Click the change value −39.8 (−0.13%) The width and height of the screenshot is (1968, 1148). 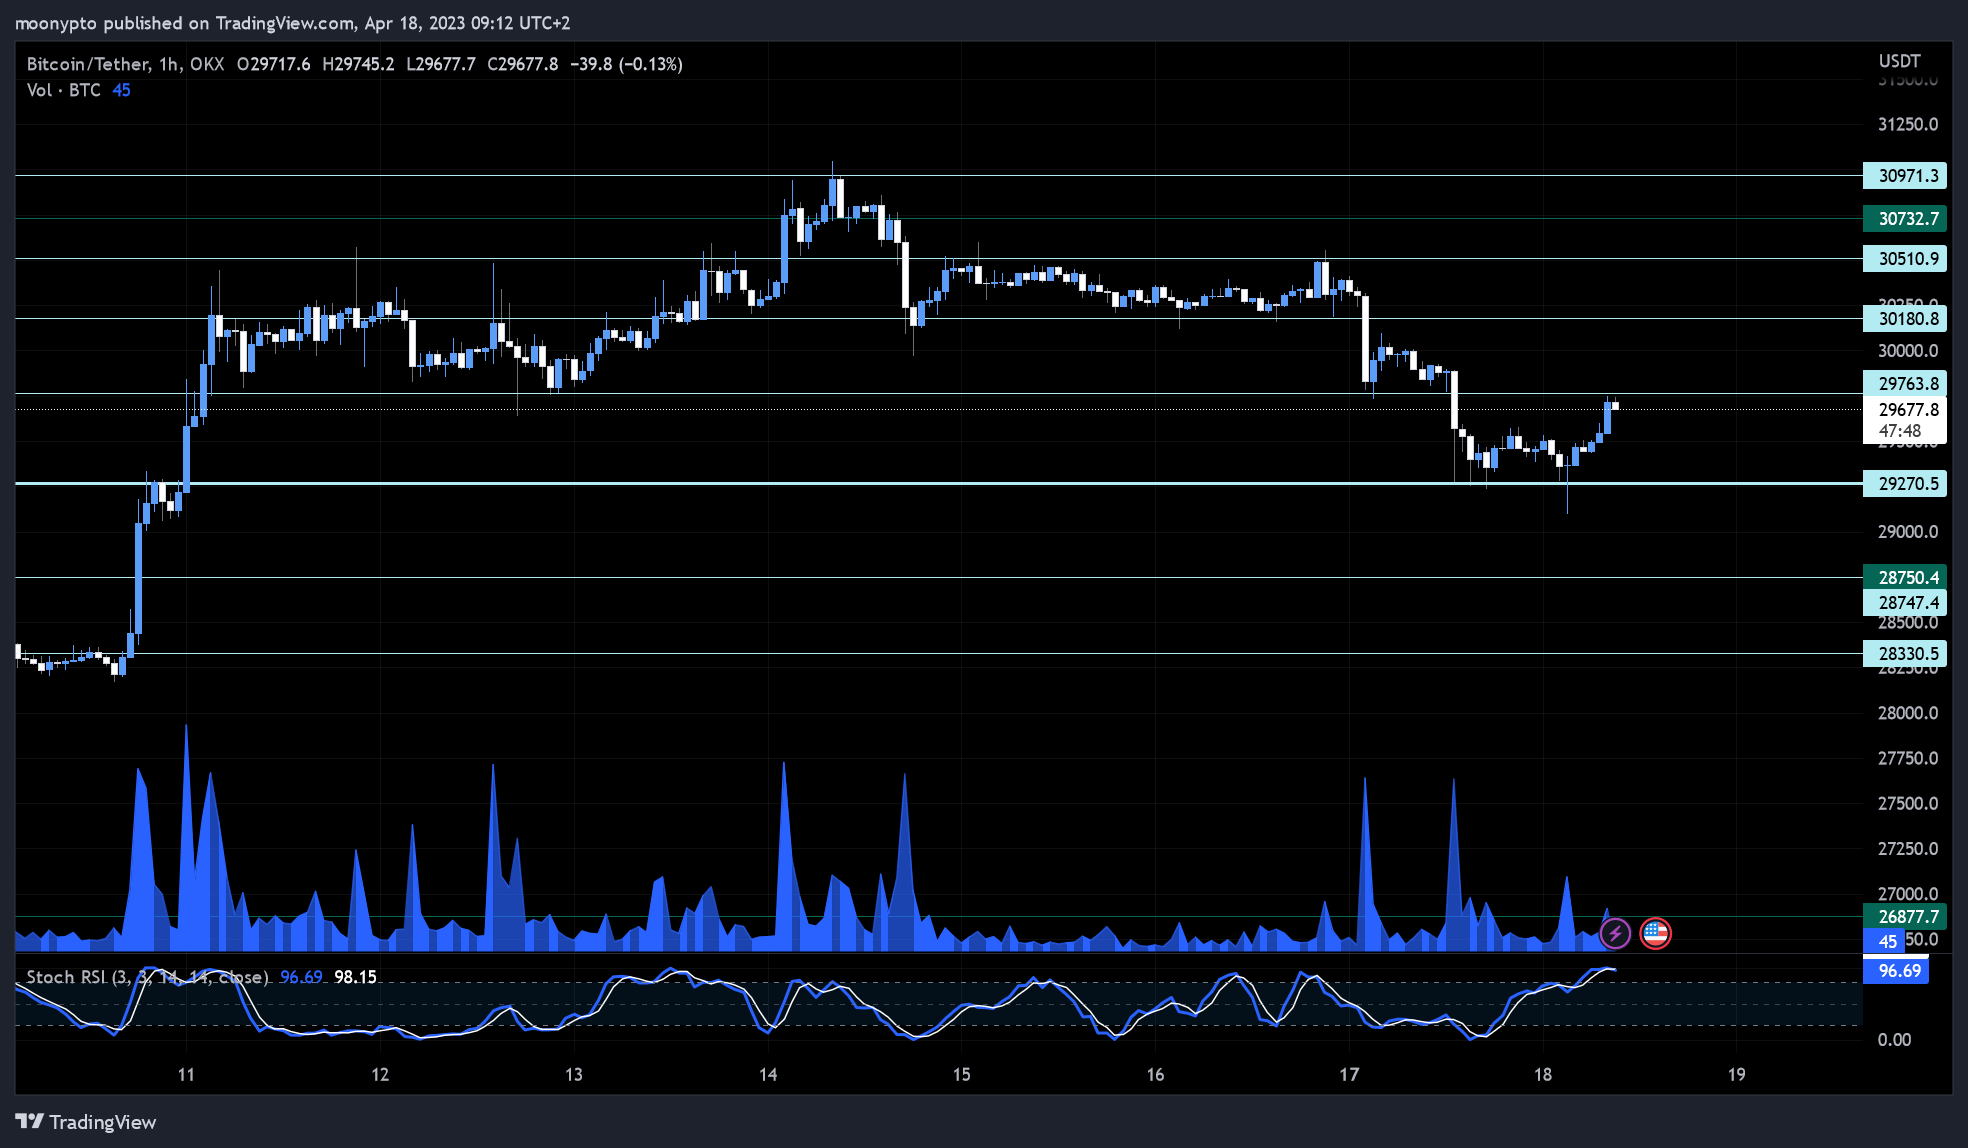pos(626,64)
